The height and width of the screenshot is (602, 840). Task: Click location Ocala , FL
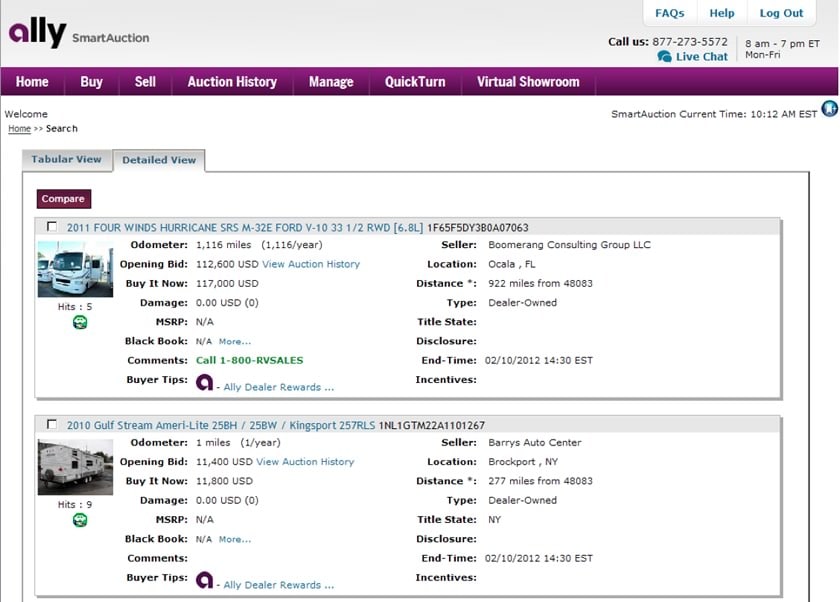(512, 264)
